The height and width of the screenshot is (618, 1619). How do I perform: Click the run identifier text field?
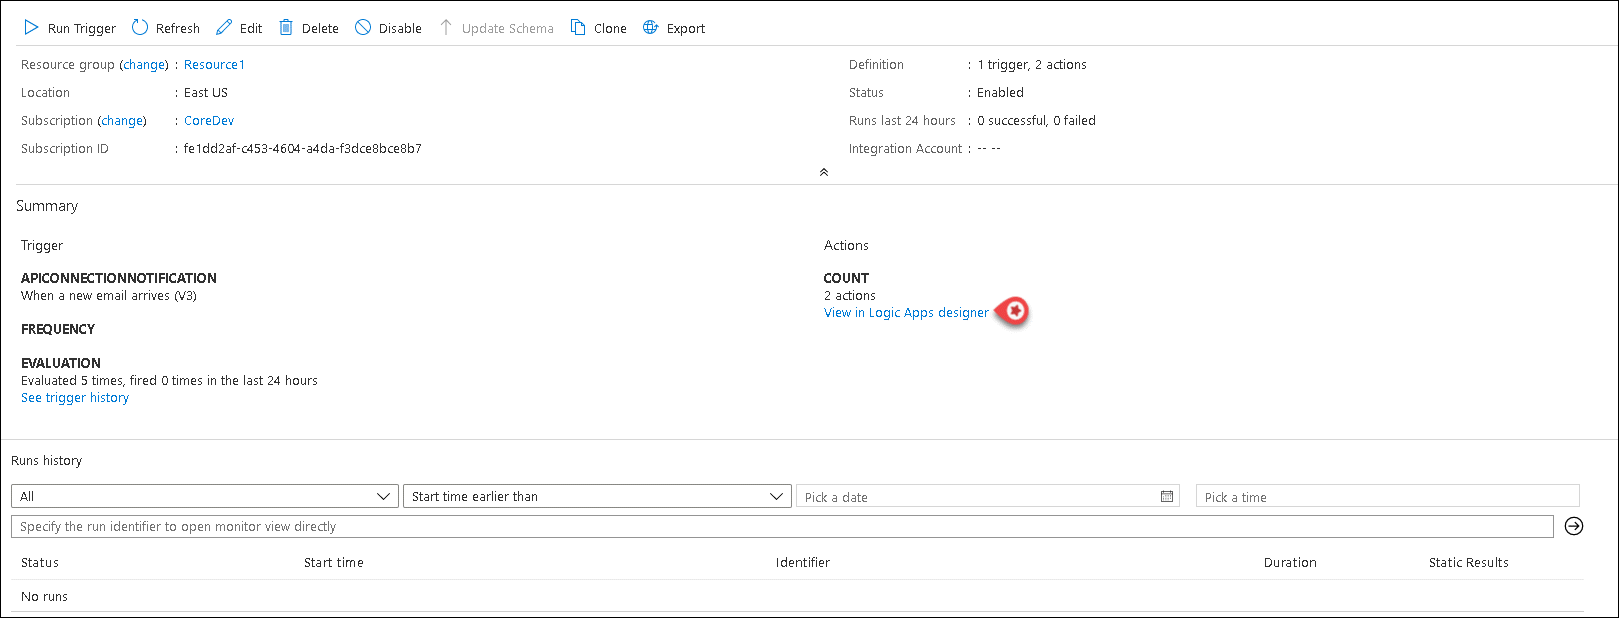tap(780, 527)
